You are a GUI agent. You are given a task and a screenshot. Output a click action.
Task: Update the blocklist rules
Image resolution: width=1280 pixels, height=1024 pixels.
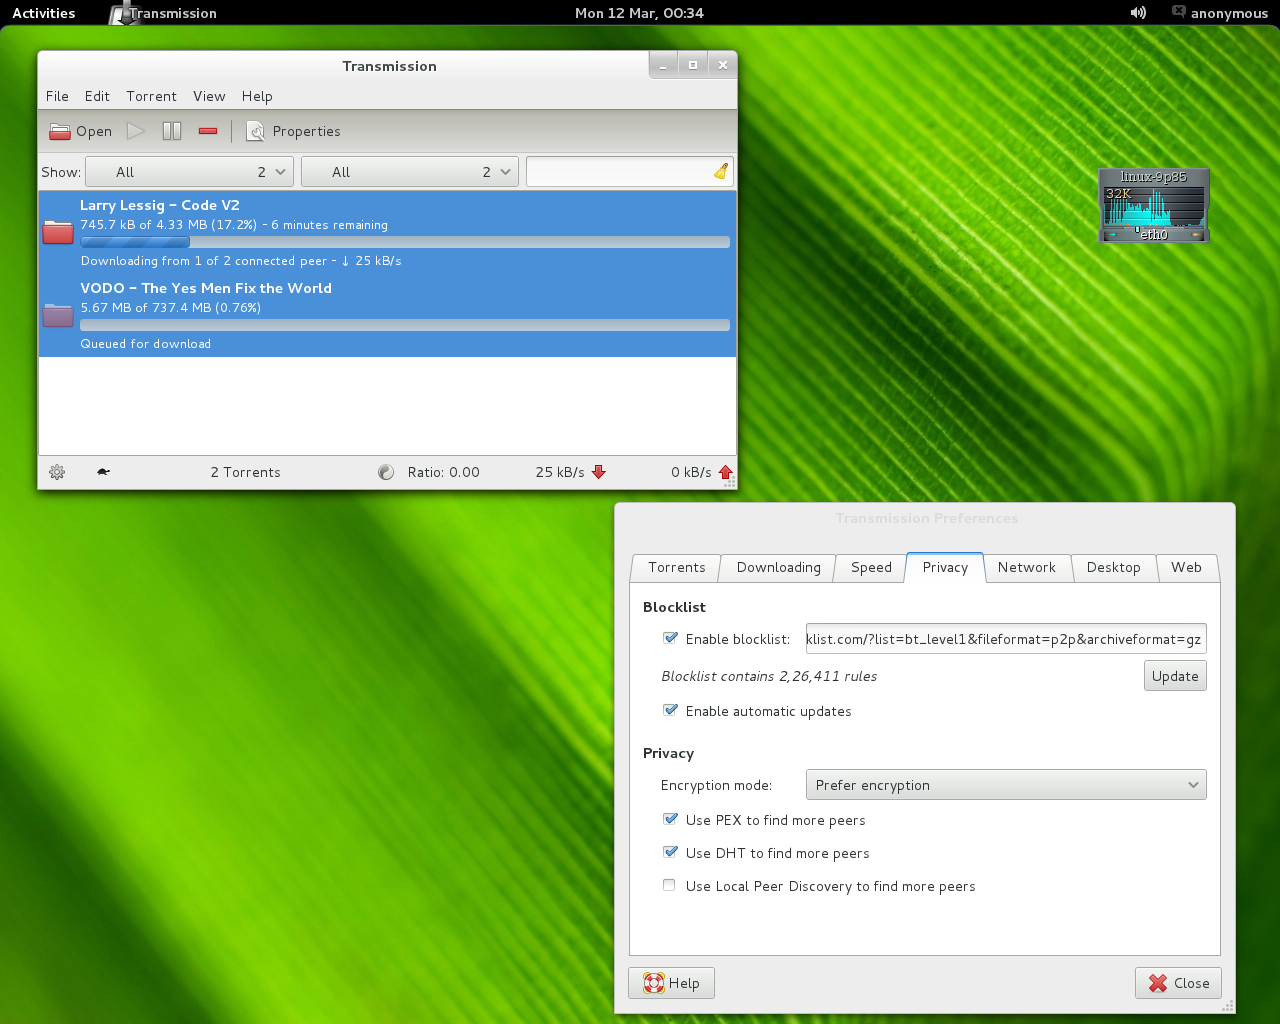tap(1174, 675)
